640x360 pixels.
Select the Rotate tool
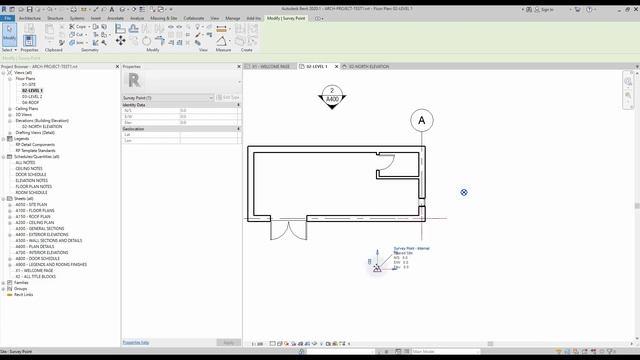click(147, 41)
